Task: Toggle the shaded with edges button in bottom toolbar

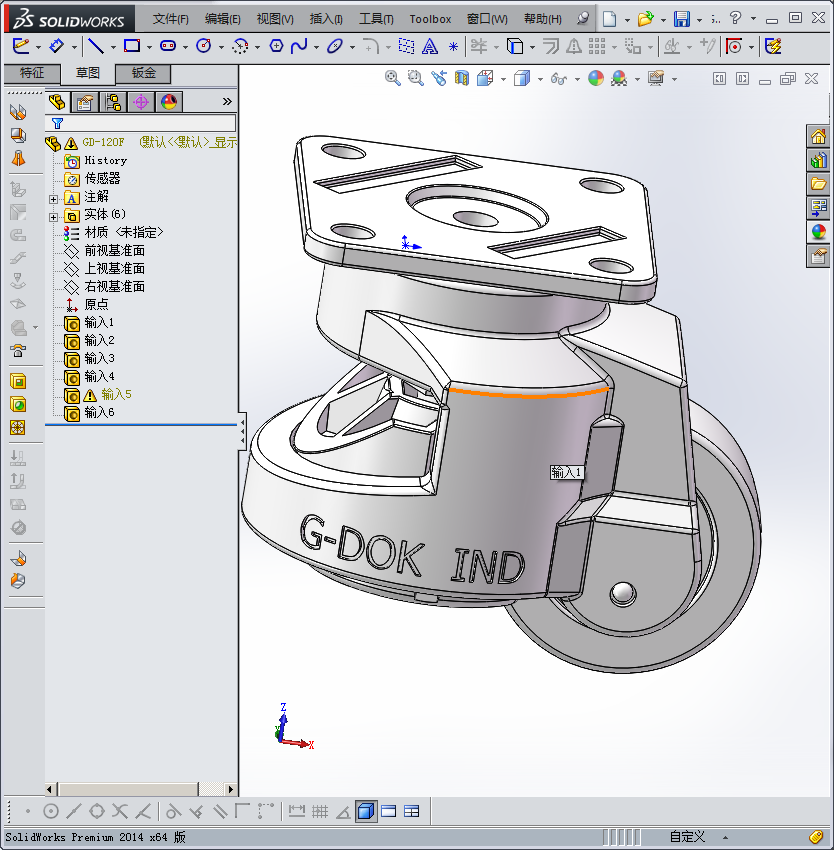Action: [x=366, y=811]
